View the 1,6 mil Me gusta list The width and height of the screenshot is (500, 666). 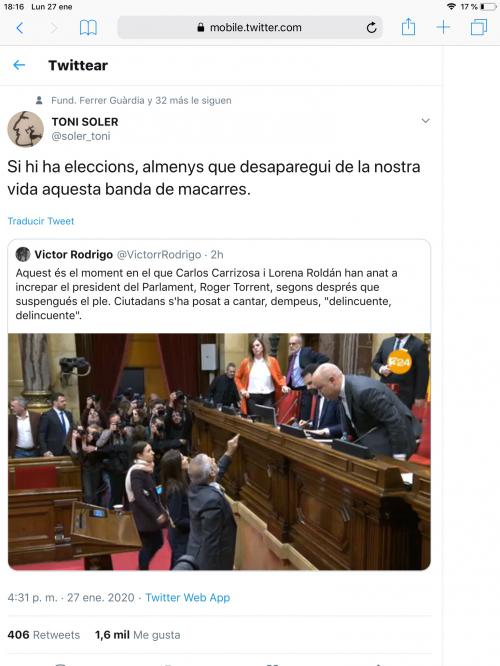138,635
